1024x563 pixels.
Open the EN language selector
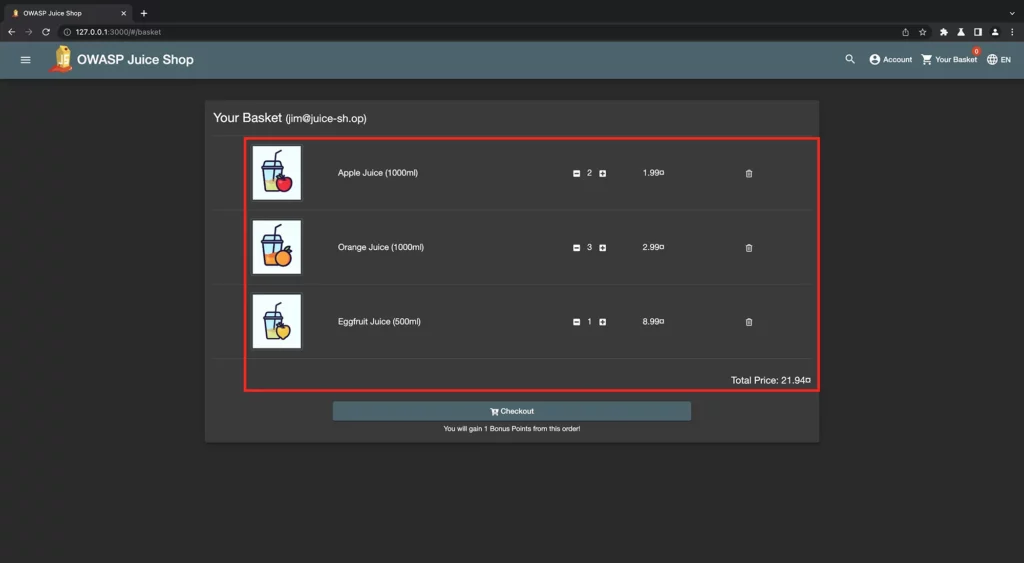point(999,59)
